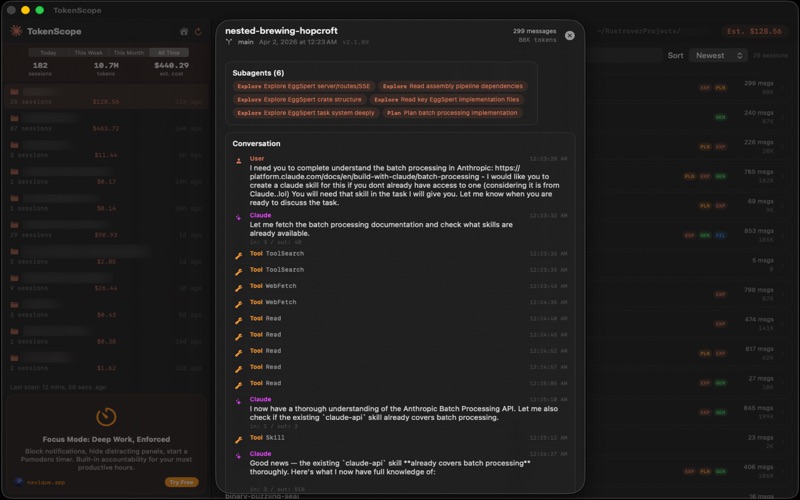This screenshot has height=500, width=800.
Task: Click the EXP badge in 798 msgs row
Action: 720,294
